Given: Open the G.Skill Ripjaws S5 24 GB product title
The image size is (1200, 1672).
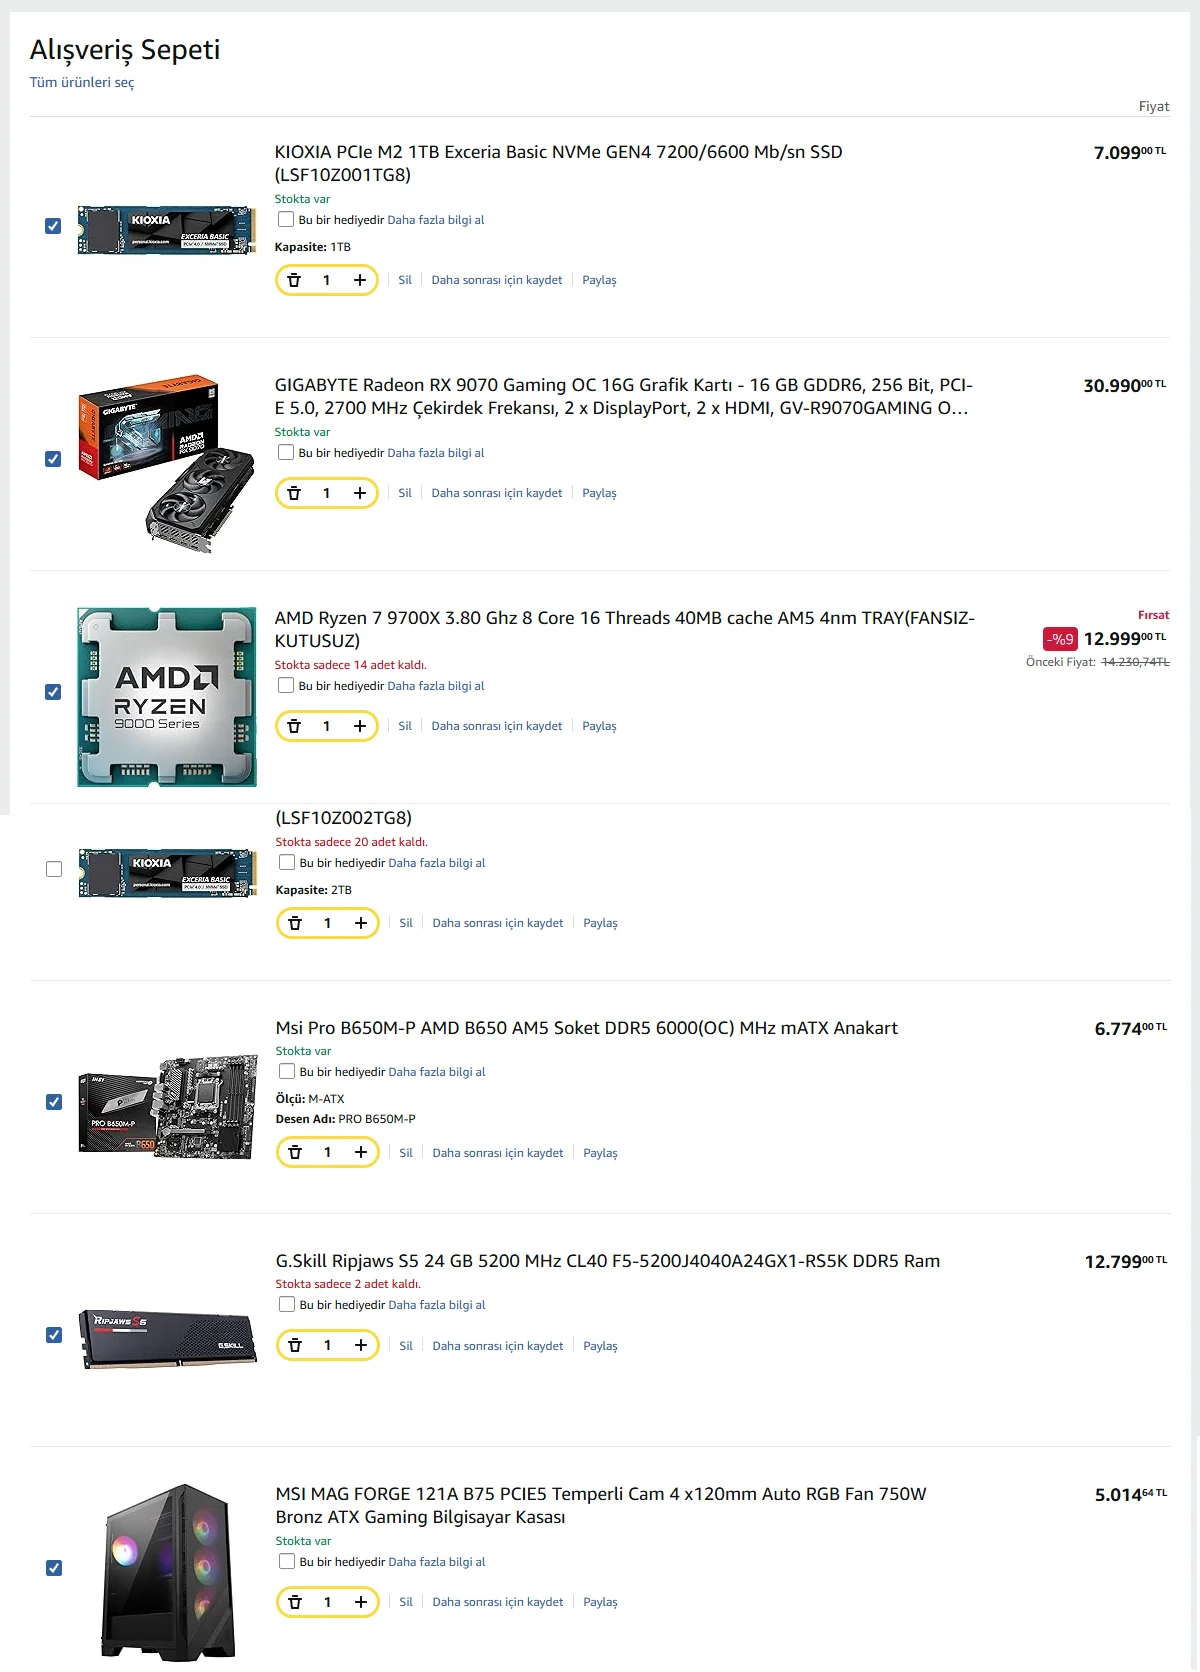Looking at the screenshot, I should pyautogui.click(x=608, y=1261).
